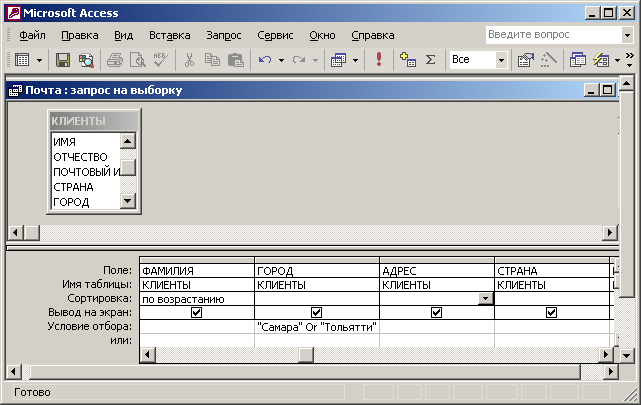The height and width of the screenshot is (405, 641).
Task: Click the left arrow of the grid scrollbar
Action: point(148,355)
